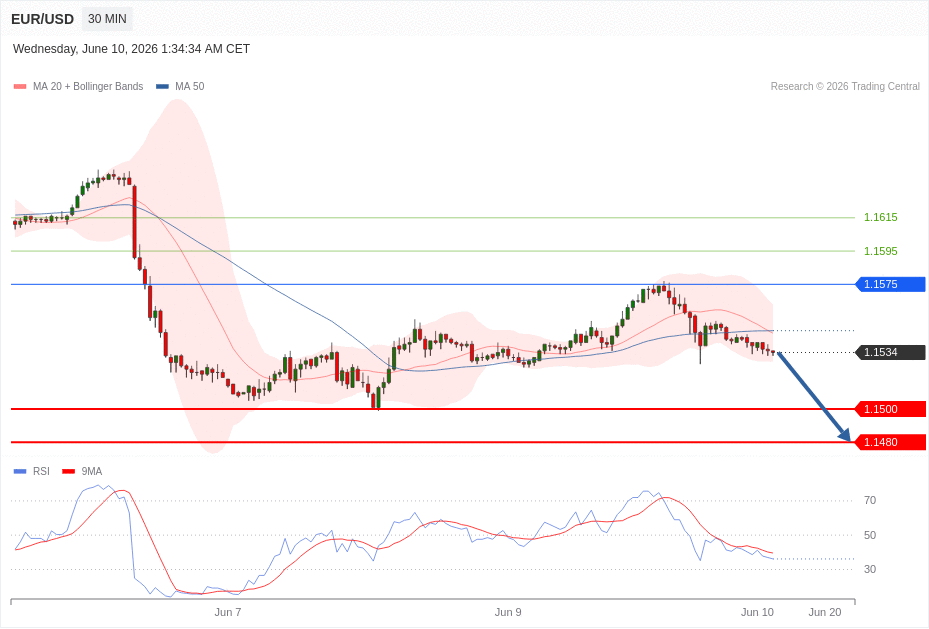Toggle the MA 20 + Bollinger Bands legend
The image size is (929, 629).
[79, 86]
